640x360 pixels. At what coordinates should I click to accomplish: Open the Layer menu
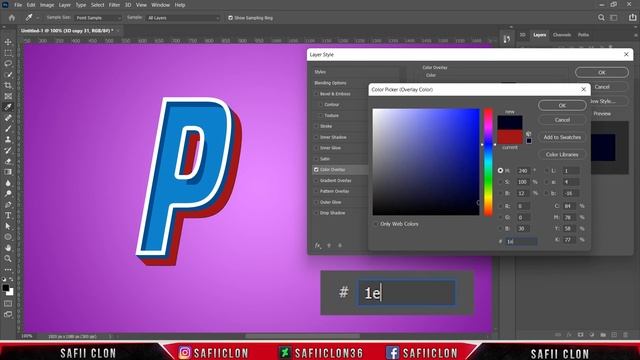click(x=64, y=5)
